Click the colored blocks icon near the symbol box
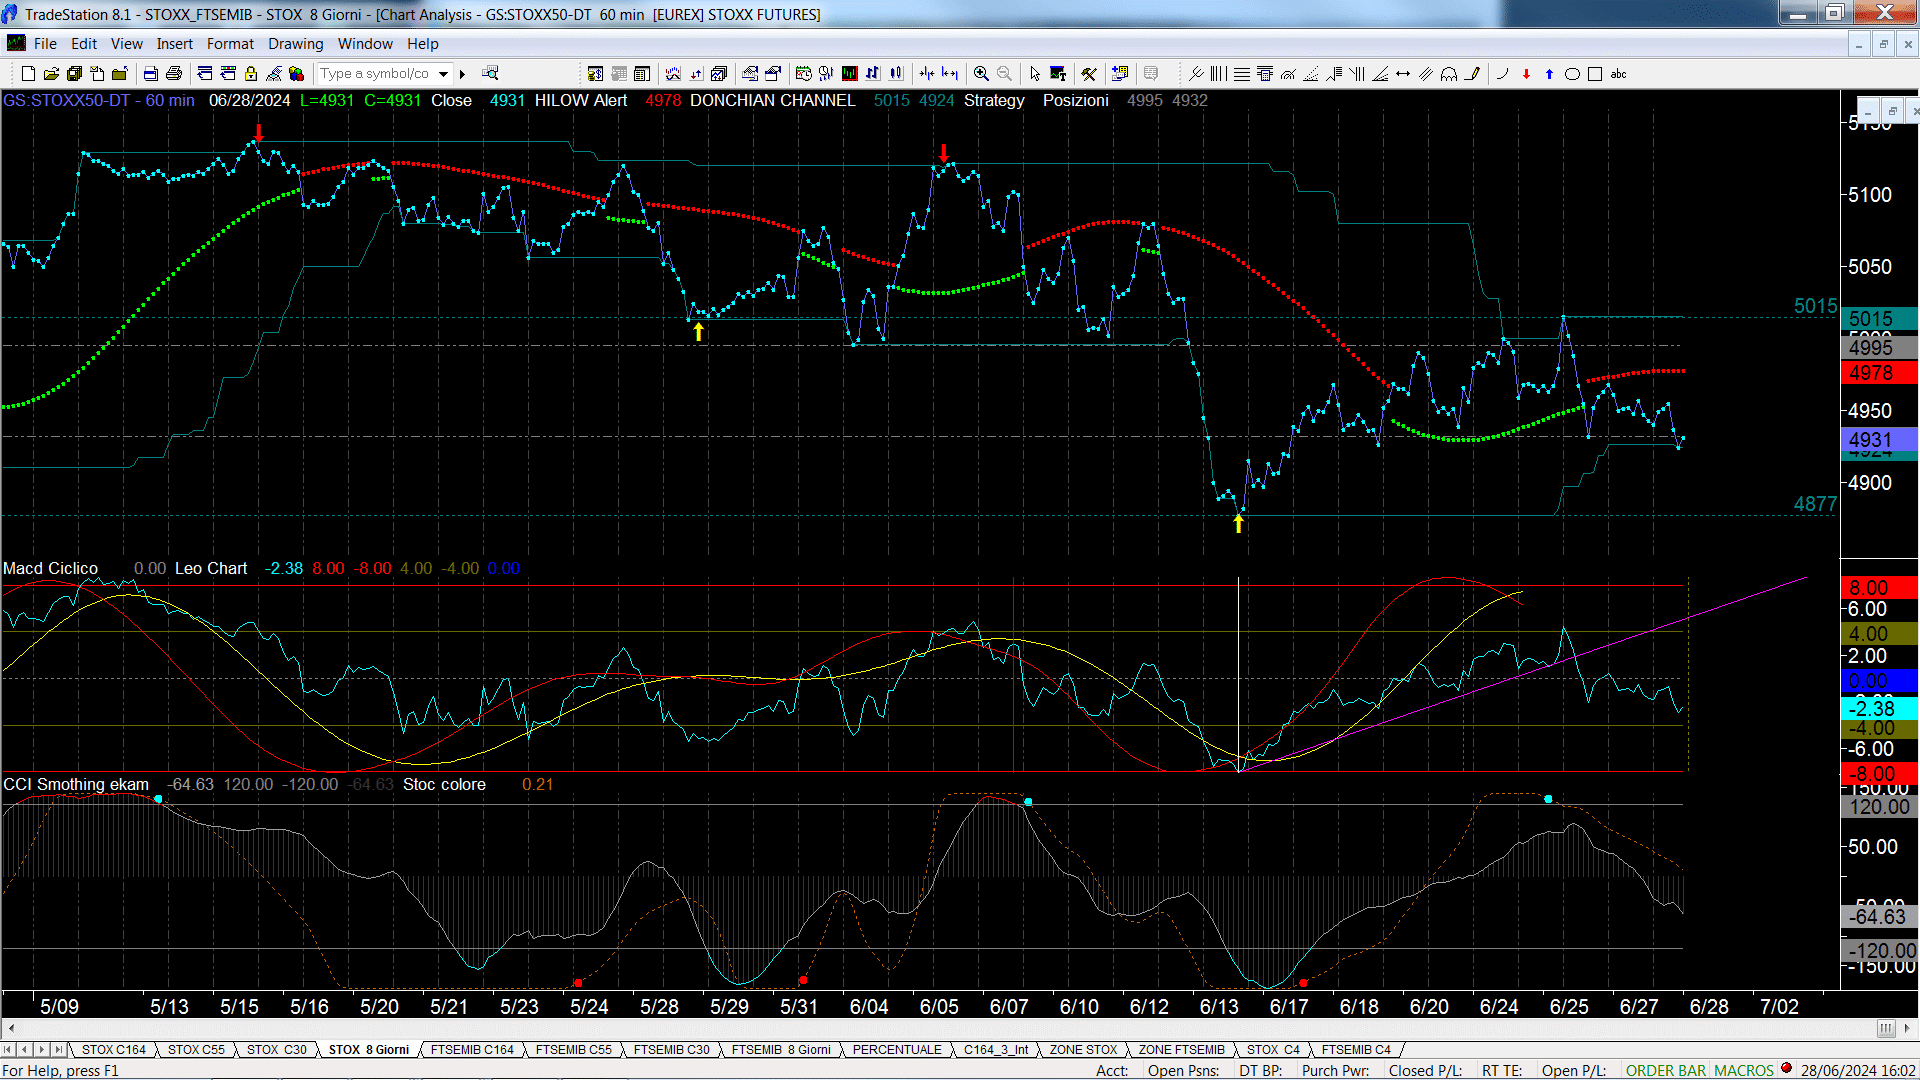 pyautogui.click(x=297, y=73)
